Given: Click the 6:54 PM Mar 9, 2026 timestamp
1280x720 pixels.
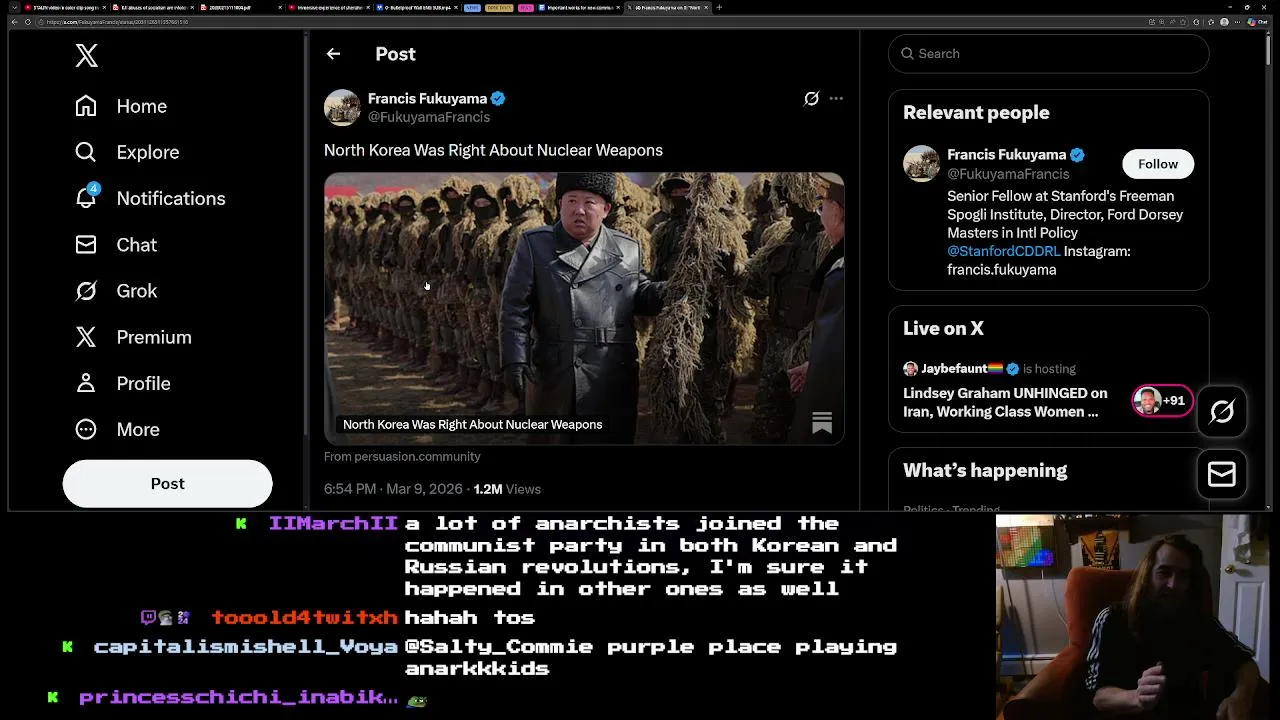Looking at the screenshot, I should [393, 489].
